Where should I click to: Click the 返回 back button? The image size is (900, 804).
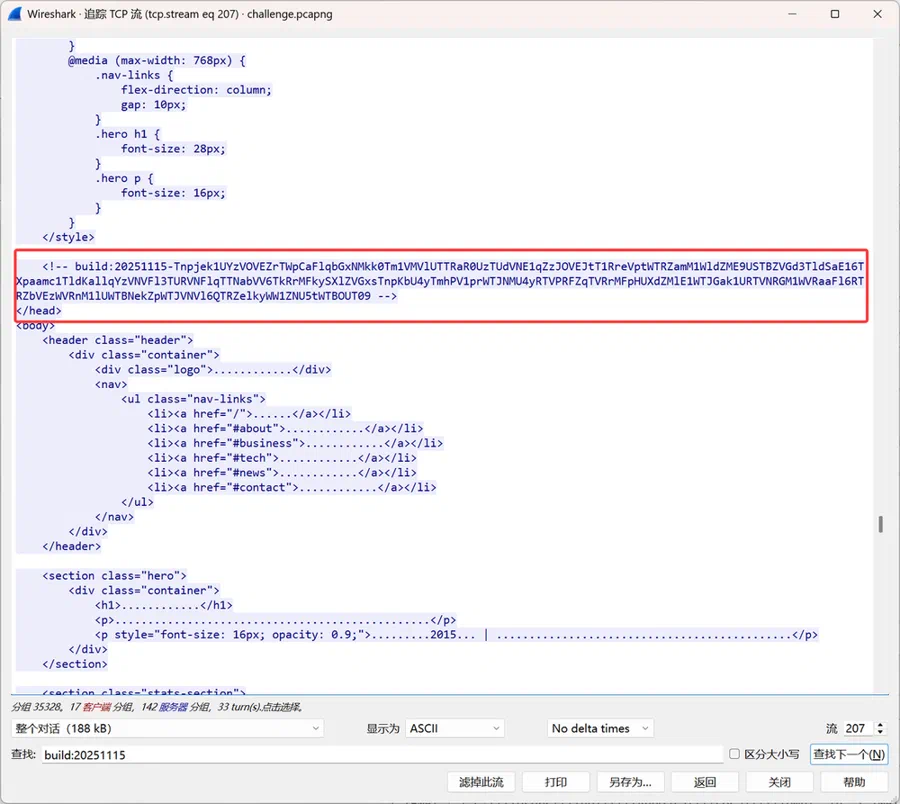point(705,782)
